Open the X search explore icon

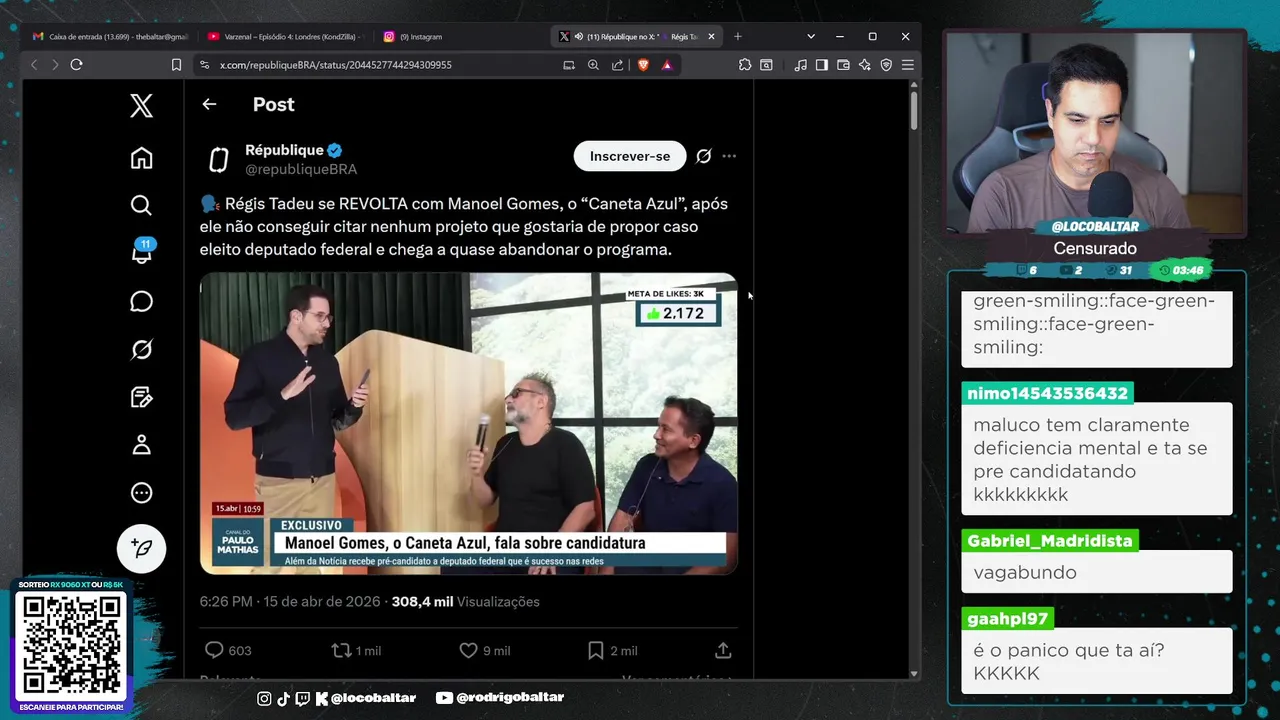pyautogui.click(x=141, y=205)
